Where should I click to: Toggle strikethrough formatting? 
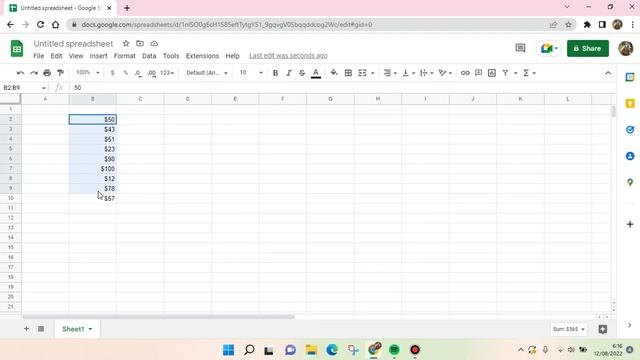302,73
